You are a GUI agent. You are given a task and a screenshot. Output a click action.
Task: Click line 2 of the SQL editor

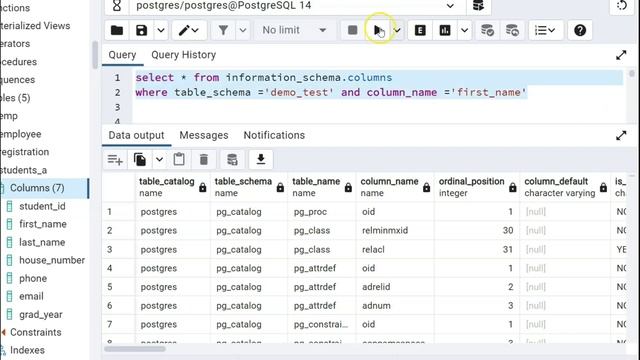point(331,93)
